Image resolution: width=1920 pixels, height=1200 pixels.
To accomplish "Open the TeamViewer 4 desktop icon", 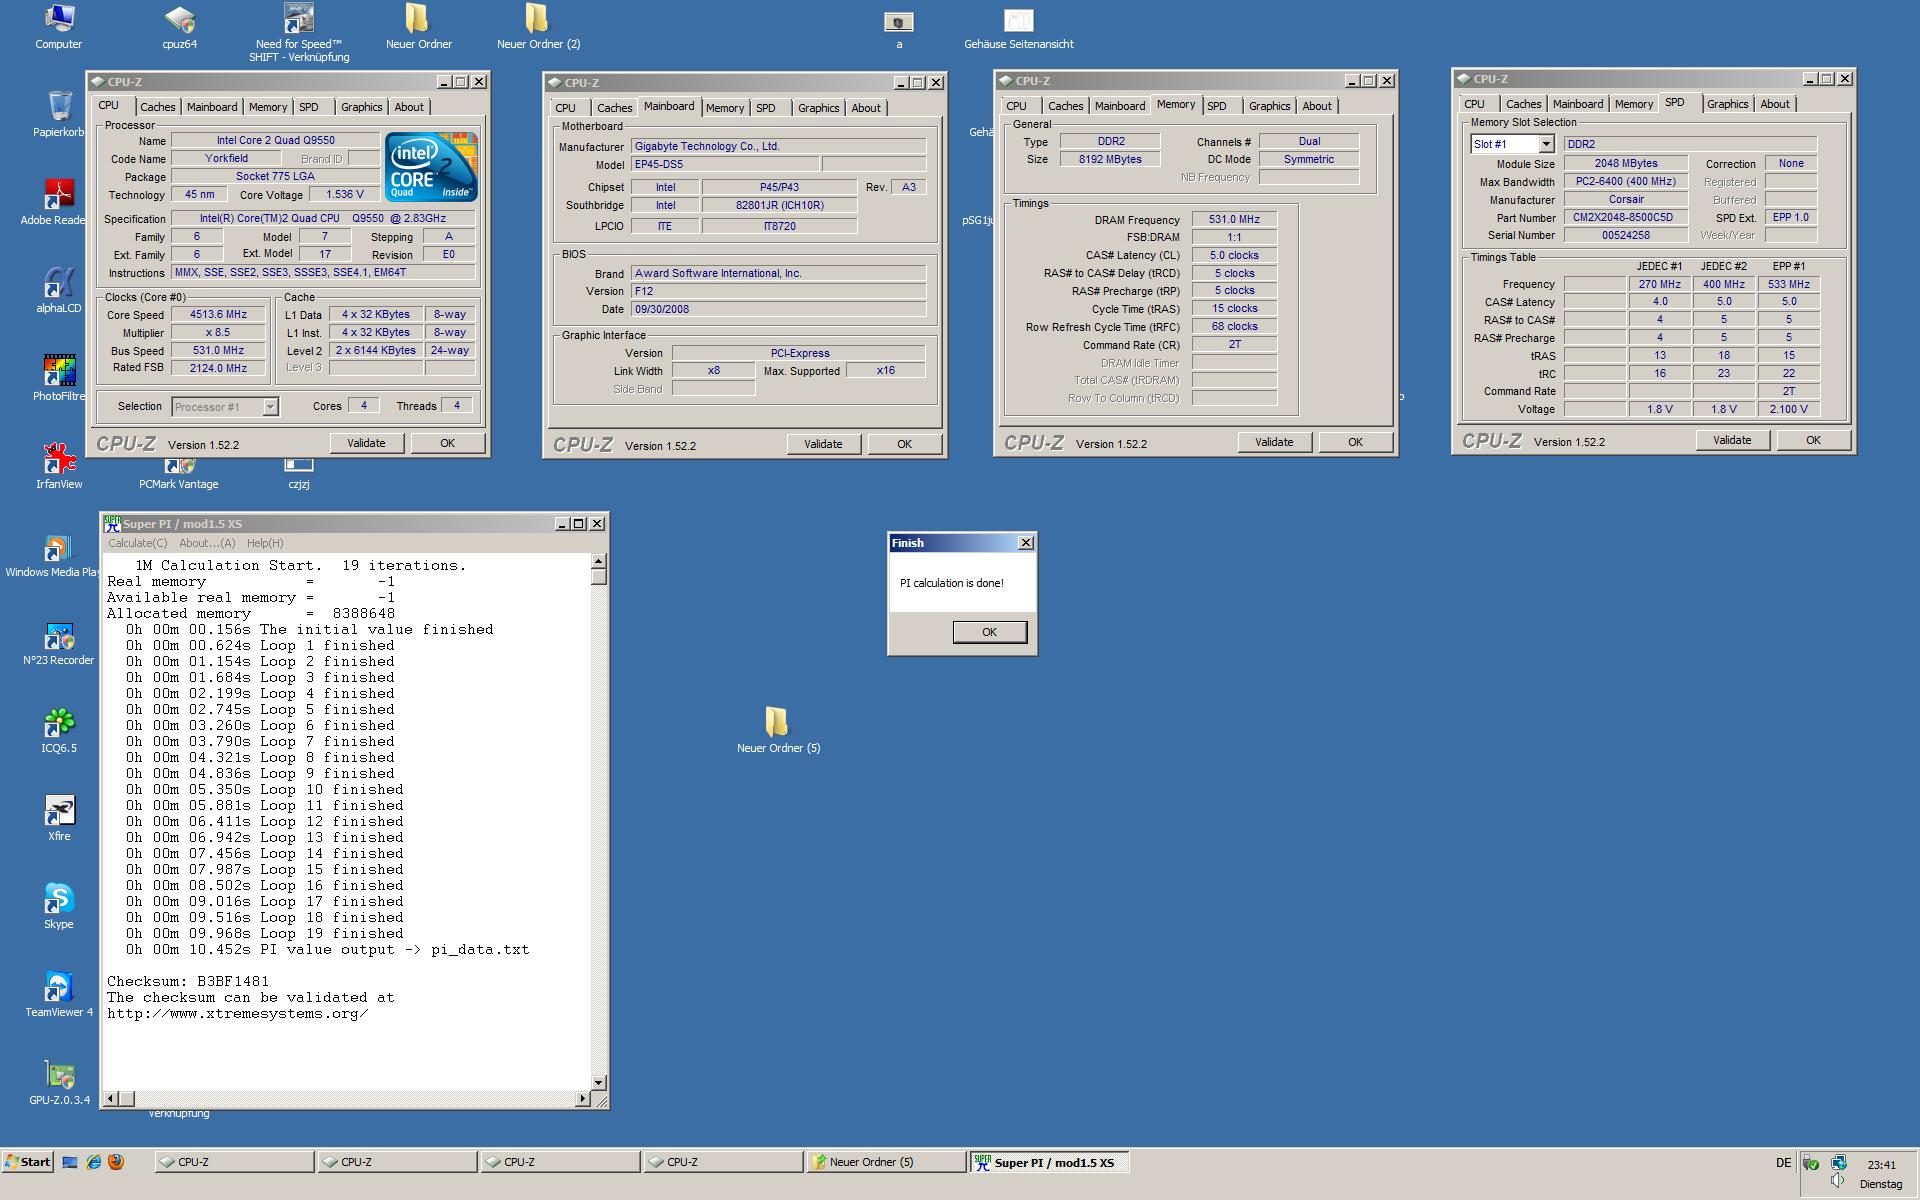I will pyautogui.click(x=59, y=994).
